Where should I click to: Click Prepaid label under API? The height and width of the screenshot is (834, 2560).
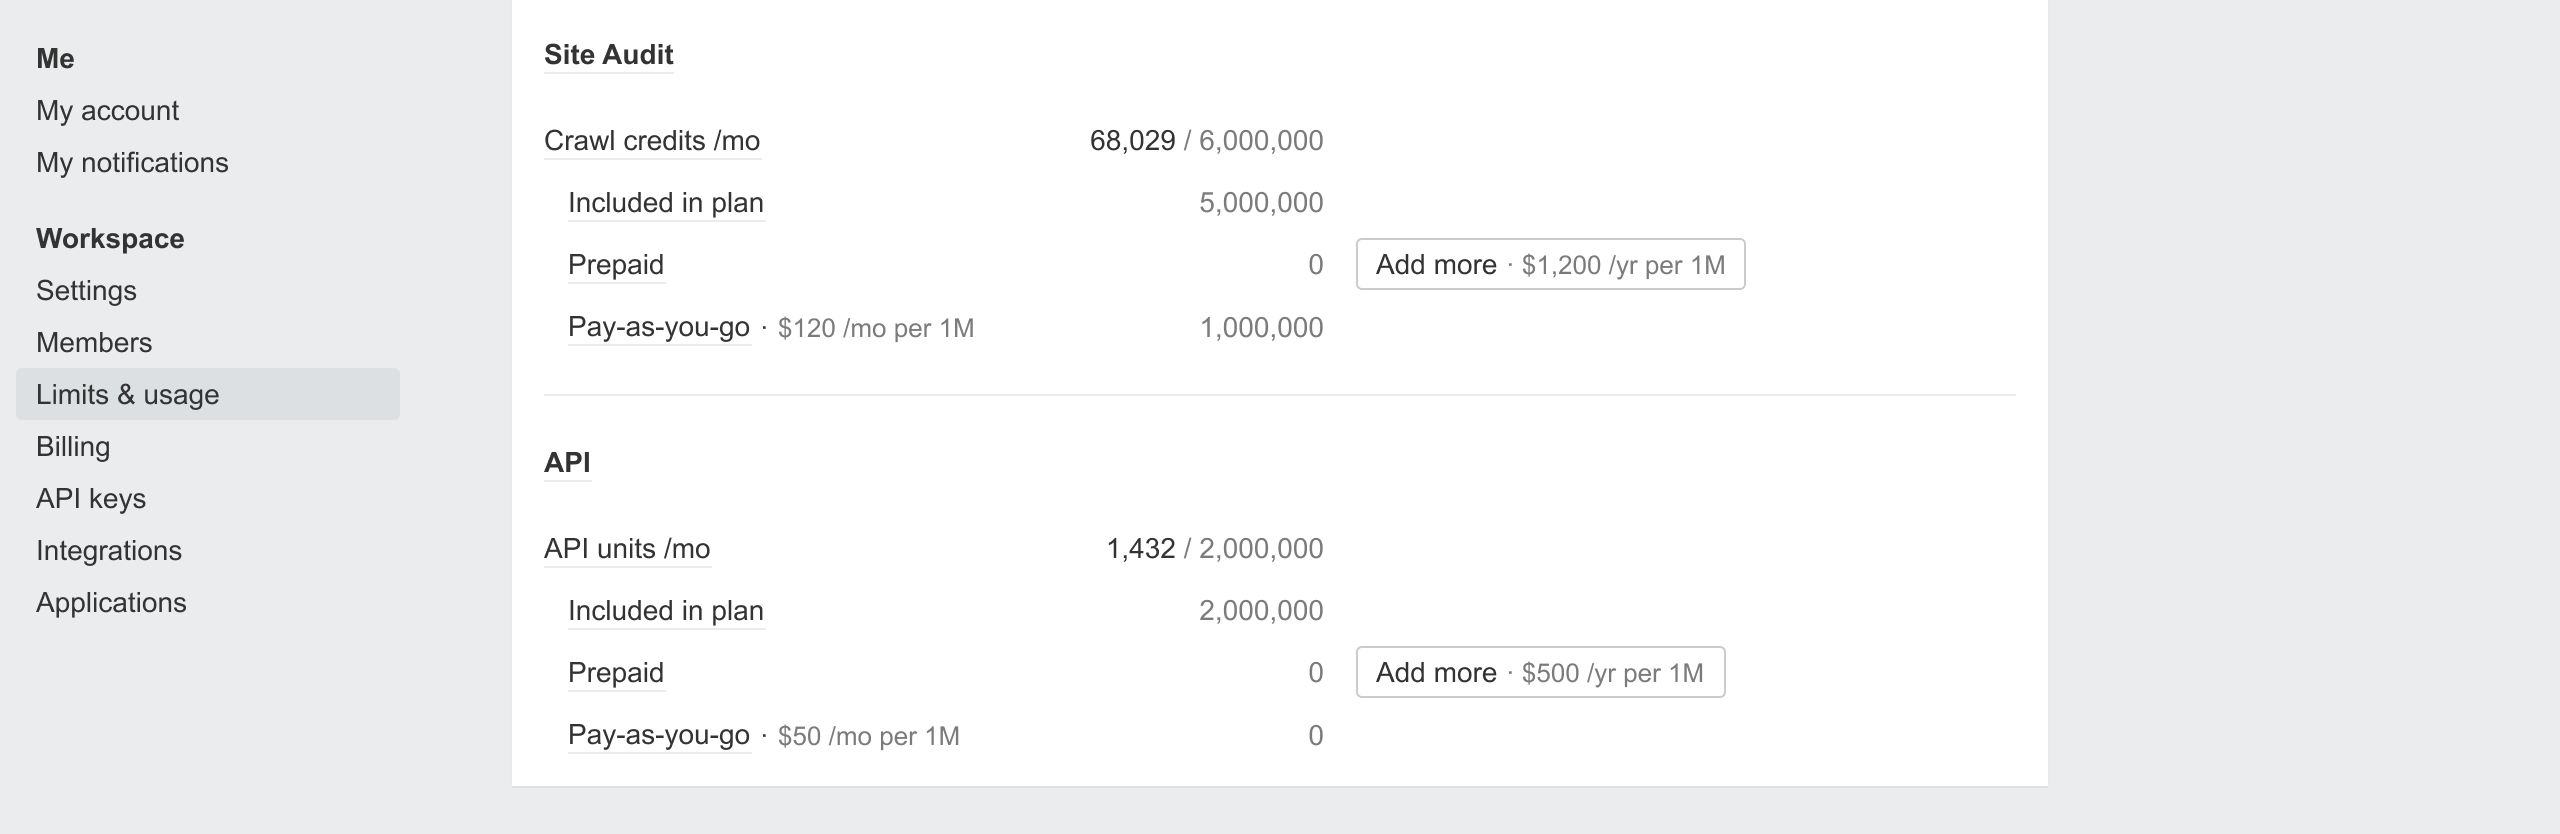615,673
